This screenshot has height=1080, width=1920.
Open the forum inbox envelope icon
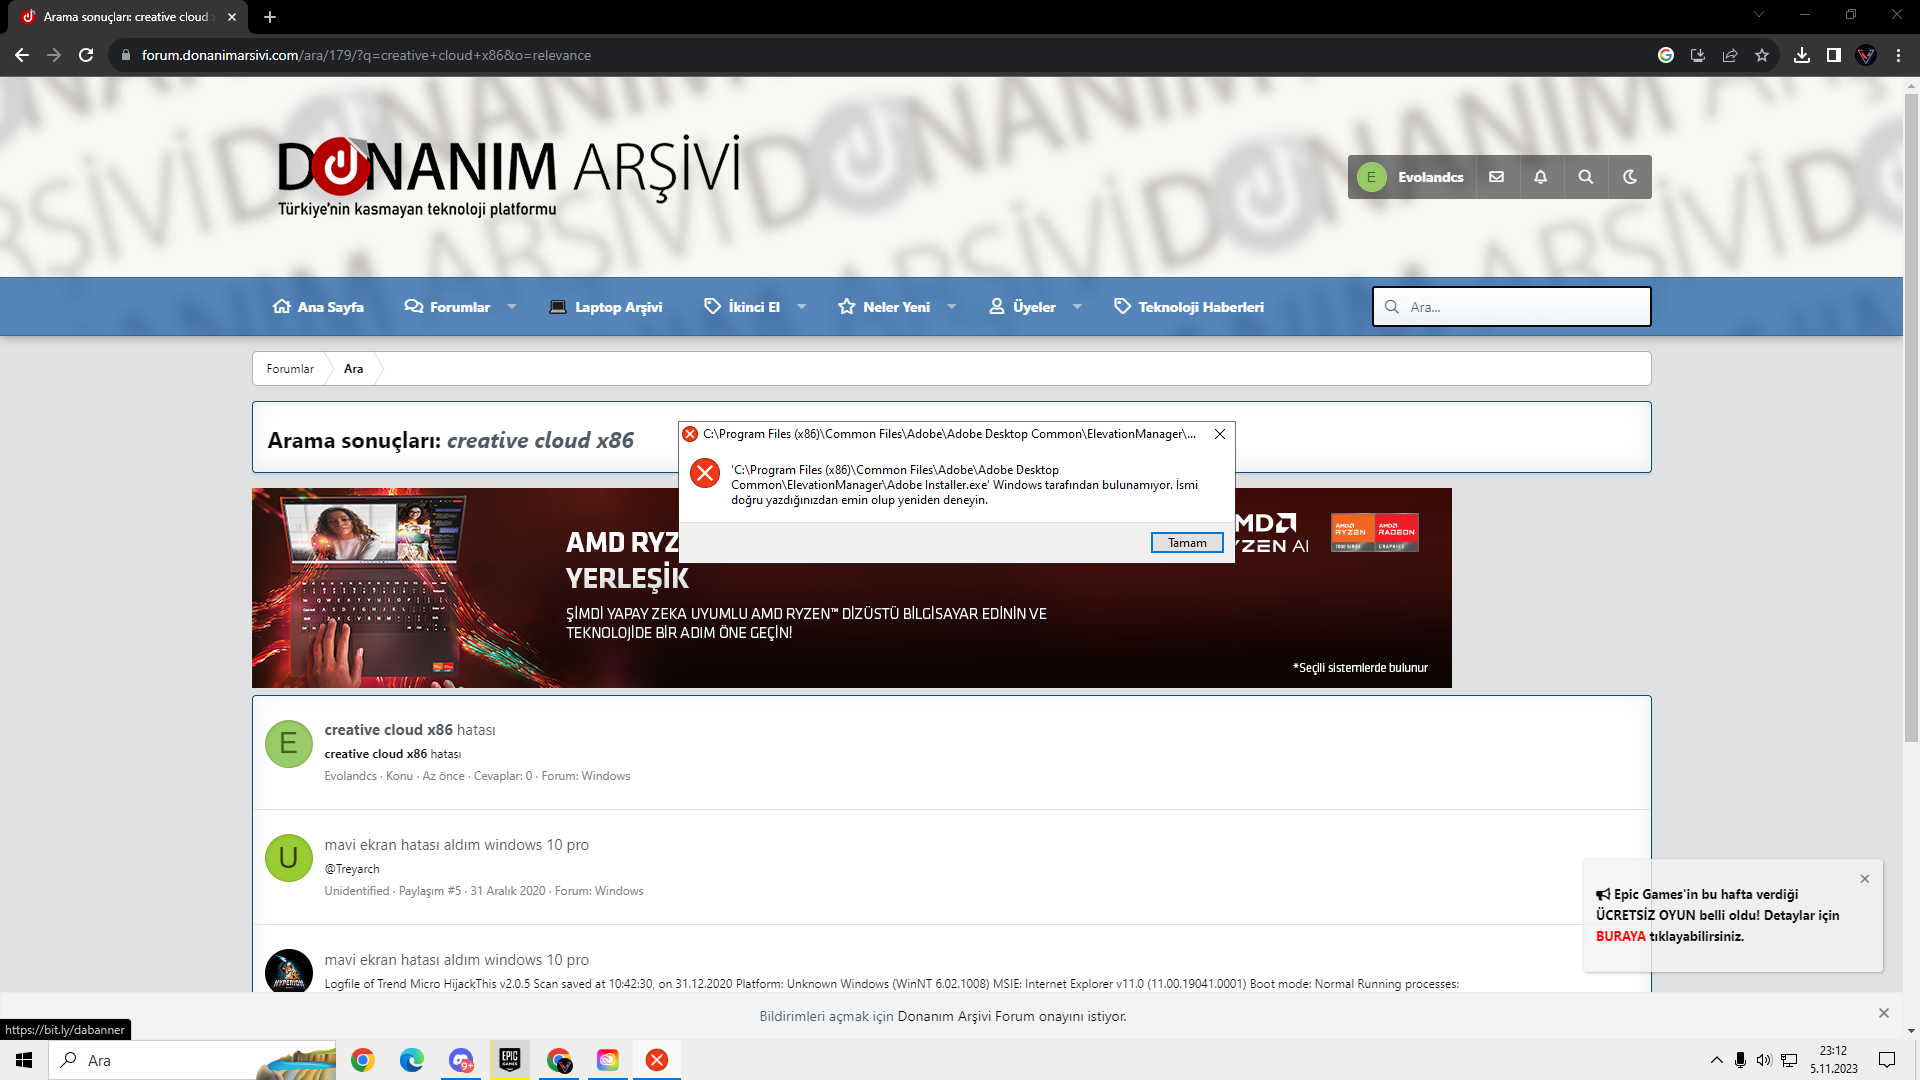[1496, 177]
